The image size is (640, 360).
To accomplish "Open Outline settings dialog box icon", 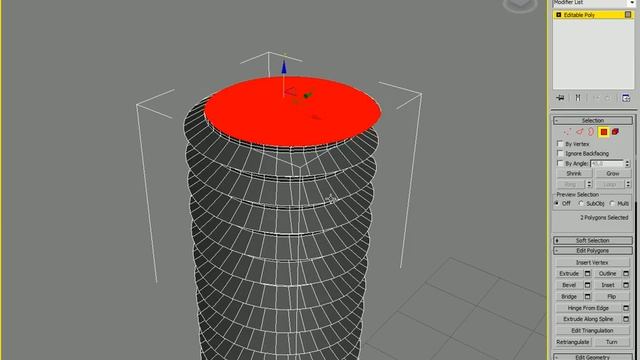I will 626,273.
